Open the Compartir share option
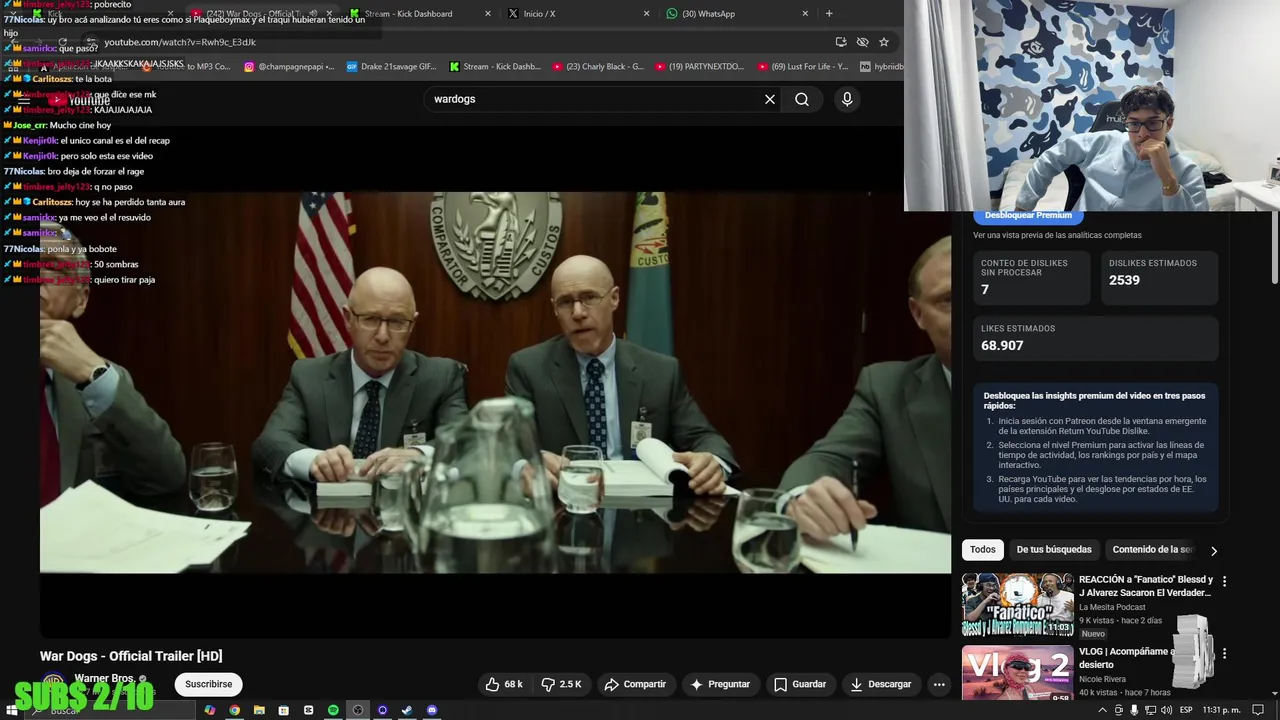The image size is (1280, 720). [635, 684]
